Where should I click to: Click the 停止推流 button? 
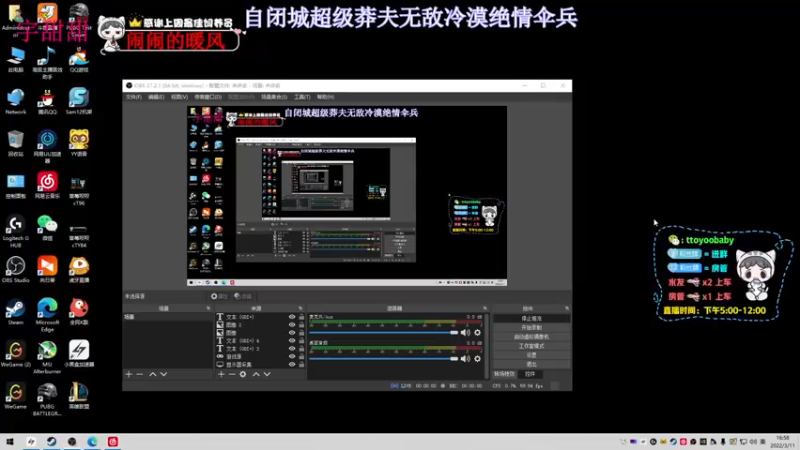tap(531, 318)
